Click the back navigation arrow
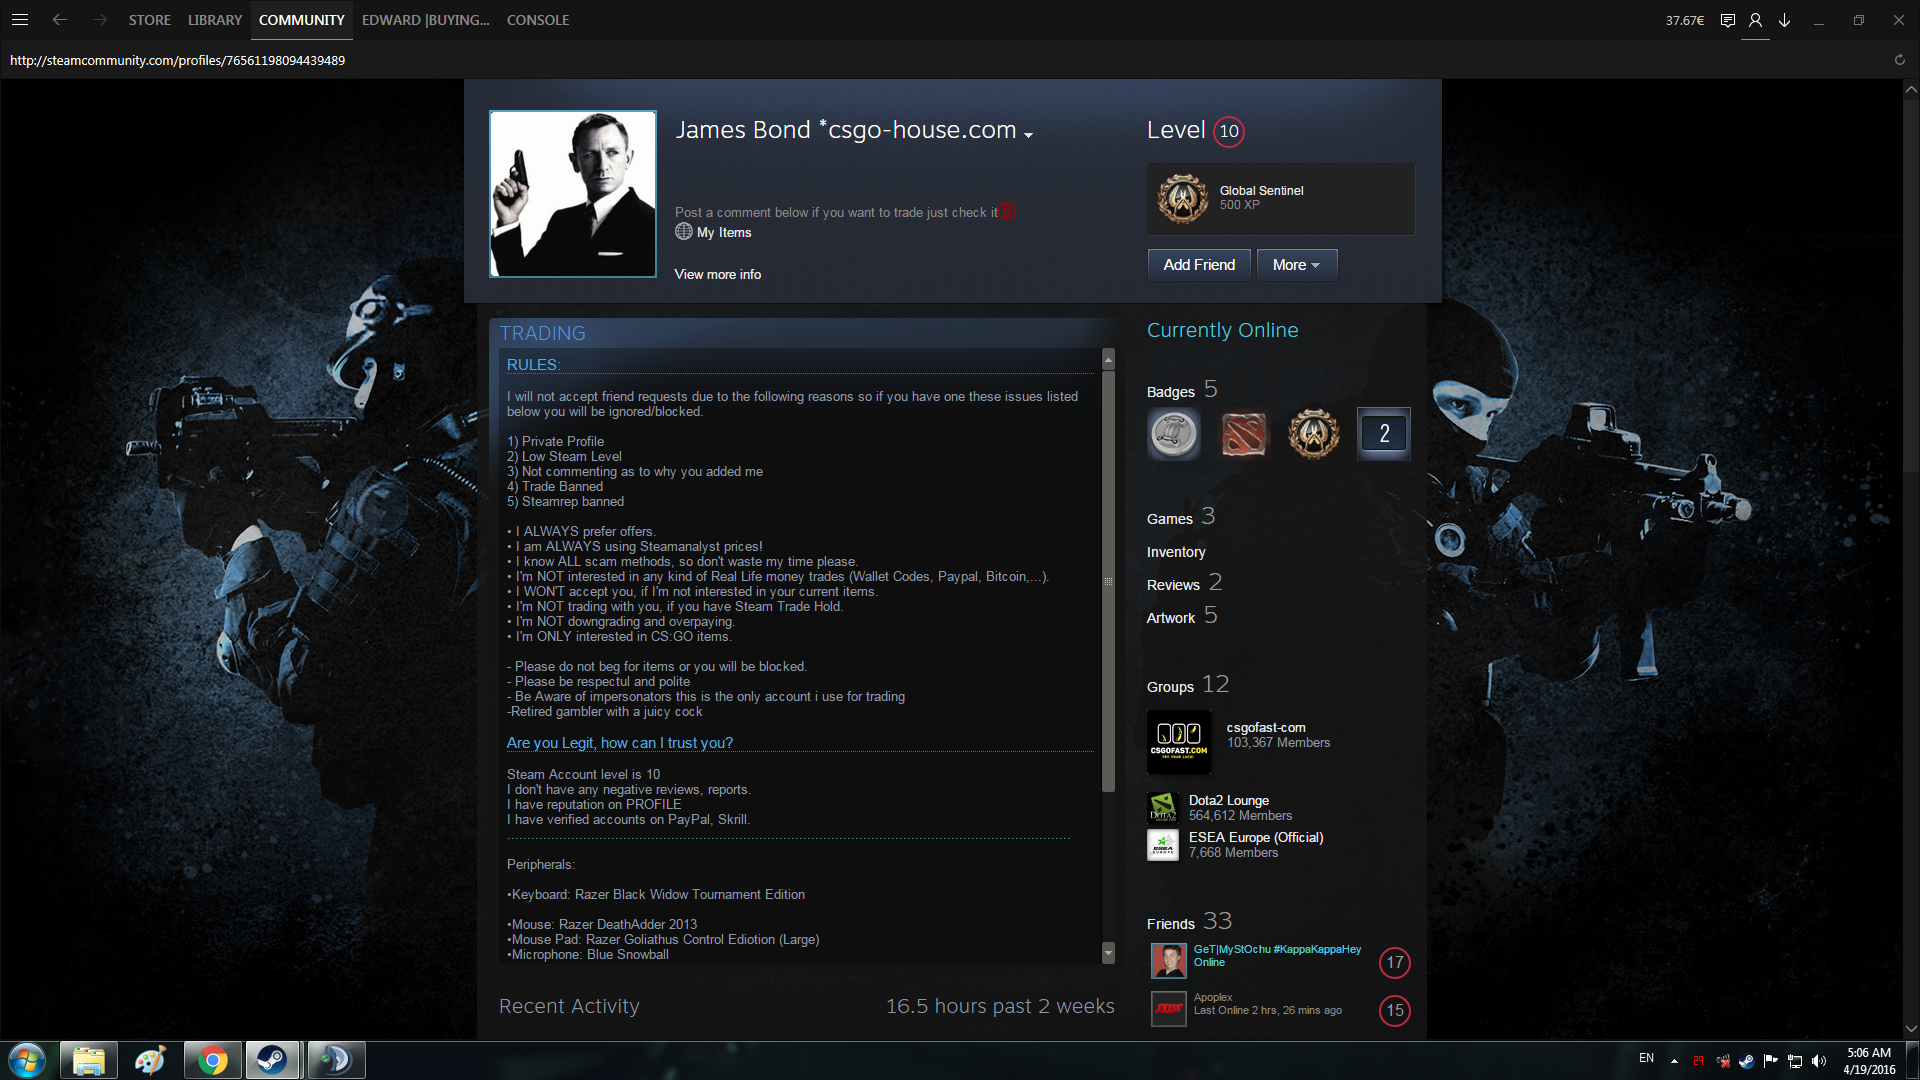The image size is (1920, 1080). 60,20
